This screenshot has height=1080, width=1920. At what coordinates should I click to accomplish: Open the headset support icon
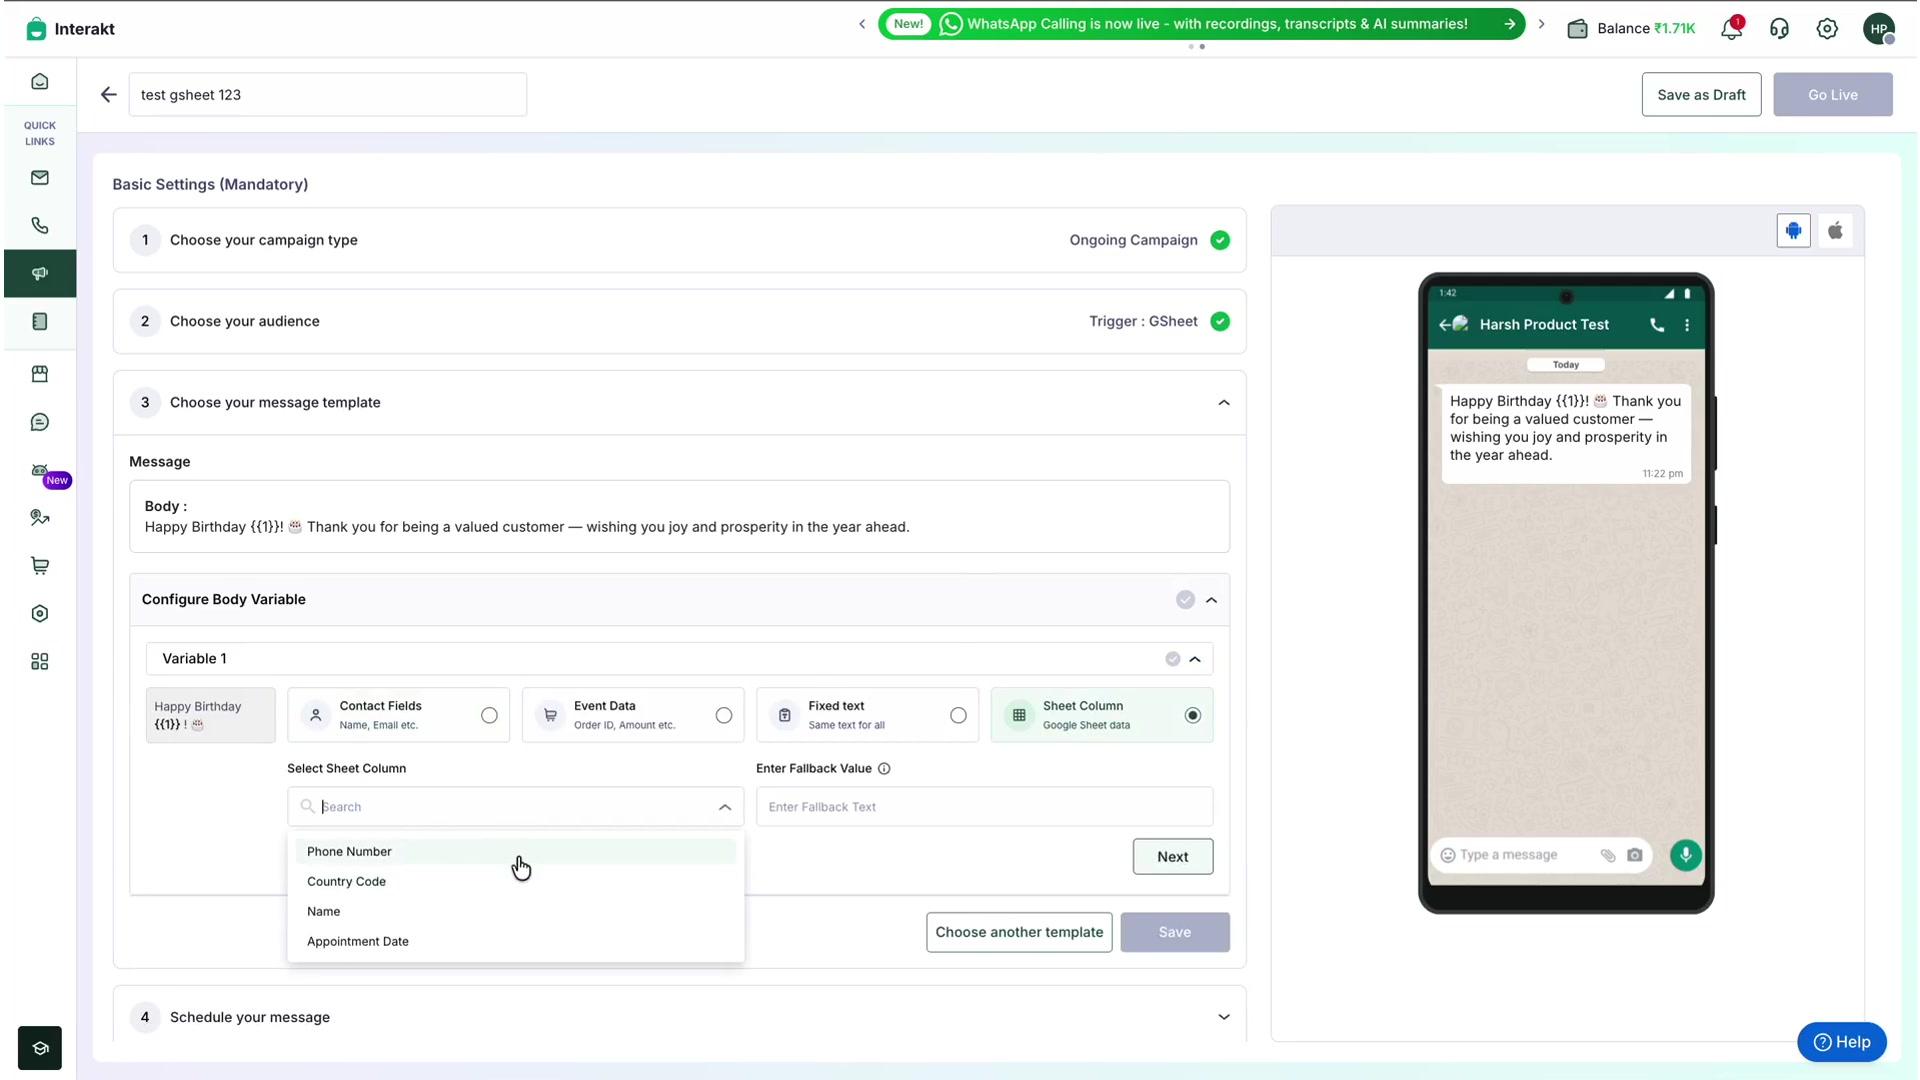coord(1779,29)
